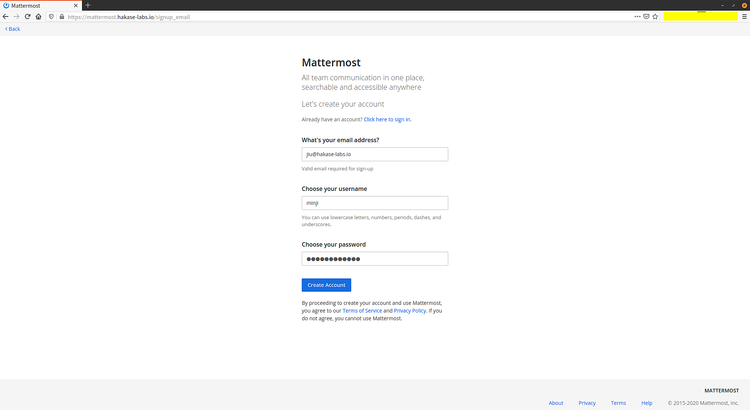Click the 'Click here to sign in' link

pyautogui.click(x=387, y=120)
